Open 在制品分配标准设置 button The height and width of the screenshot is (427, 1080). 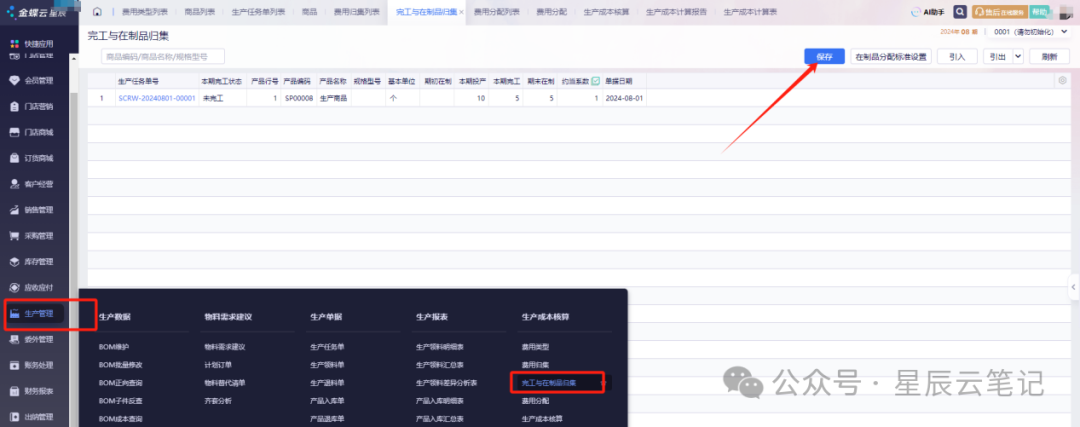pyautogui.click(x=891, y=57)
